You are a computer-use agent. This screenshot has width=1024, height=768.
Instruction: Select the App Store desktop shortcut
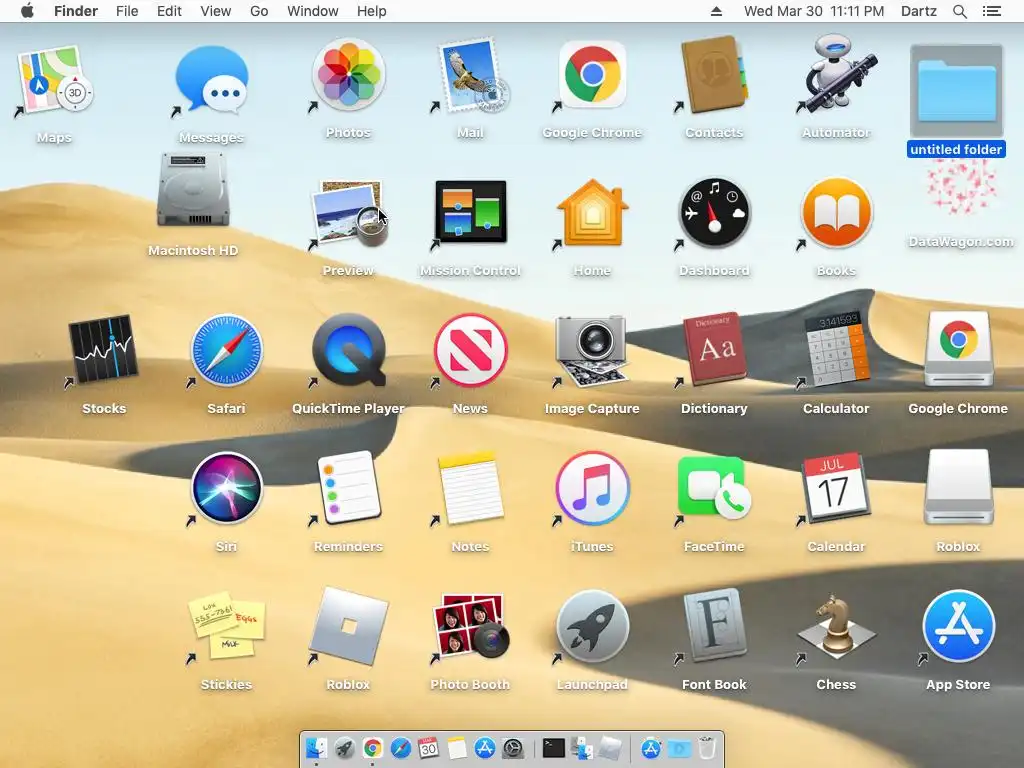tap(958, 627)
